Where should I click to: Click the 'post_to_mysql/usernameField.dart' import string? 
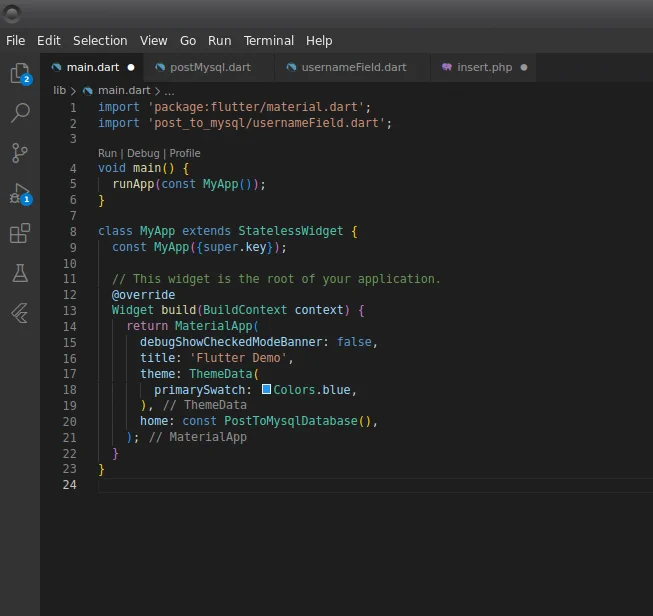(x=266, y=123)
